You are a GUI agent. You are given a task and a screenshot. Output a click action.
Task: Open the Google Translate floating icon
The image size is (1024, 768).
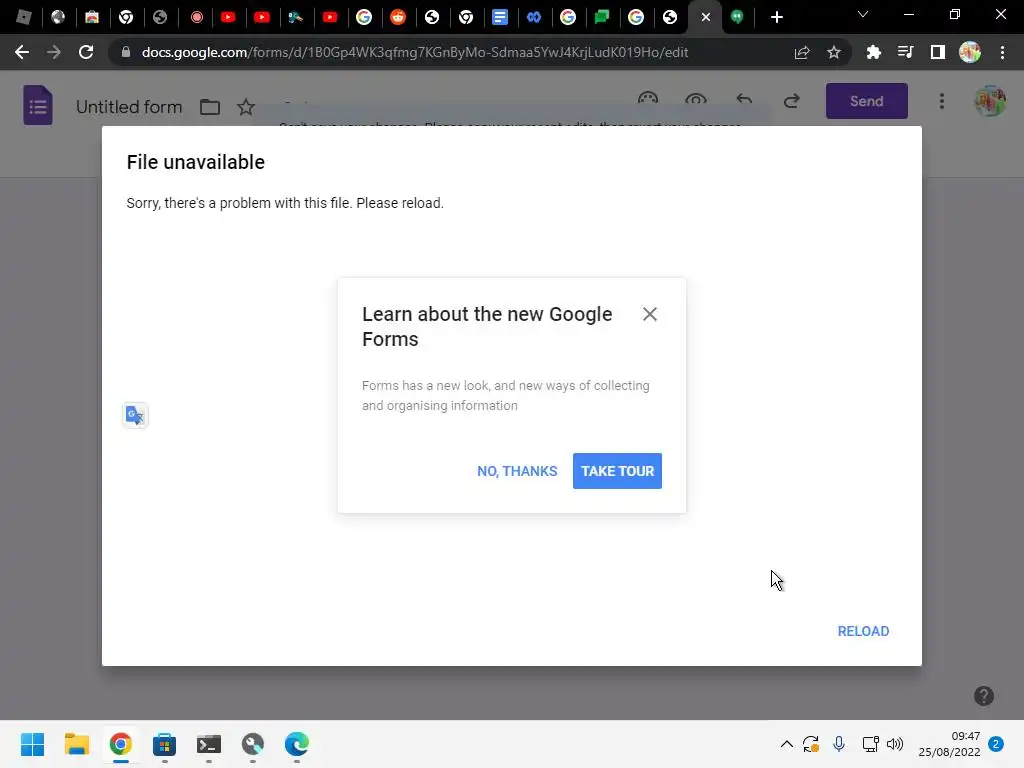point(135,415)
